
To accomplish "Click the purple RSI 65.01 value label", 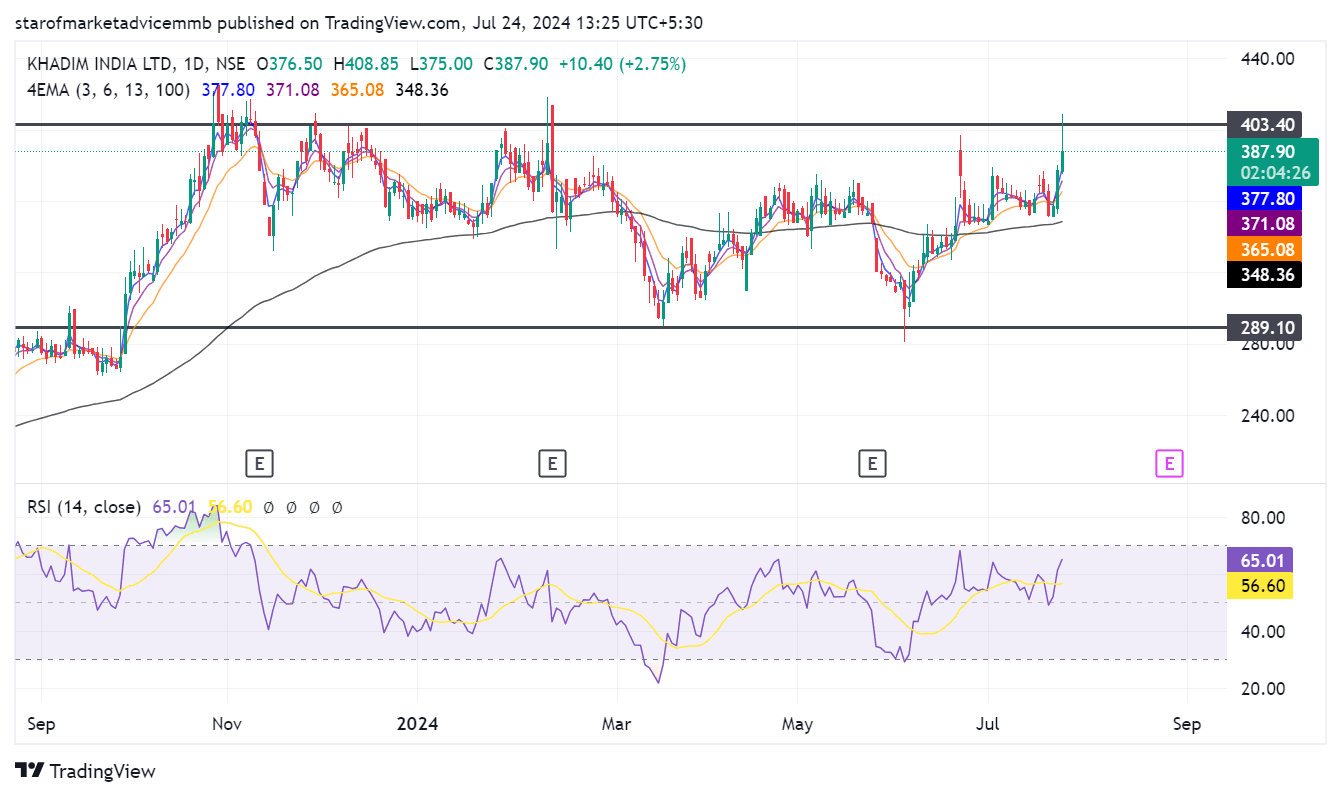I will pyautogui.click(x=1260, y=560).
